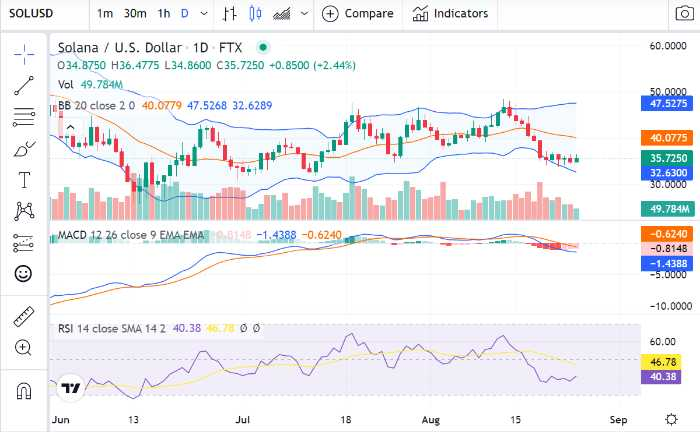
Task: Open the forecast and measurement tools
Action: point(24,243)
